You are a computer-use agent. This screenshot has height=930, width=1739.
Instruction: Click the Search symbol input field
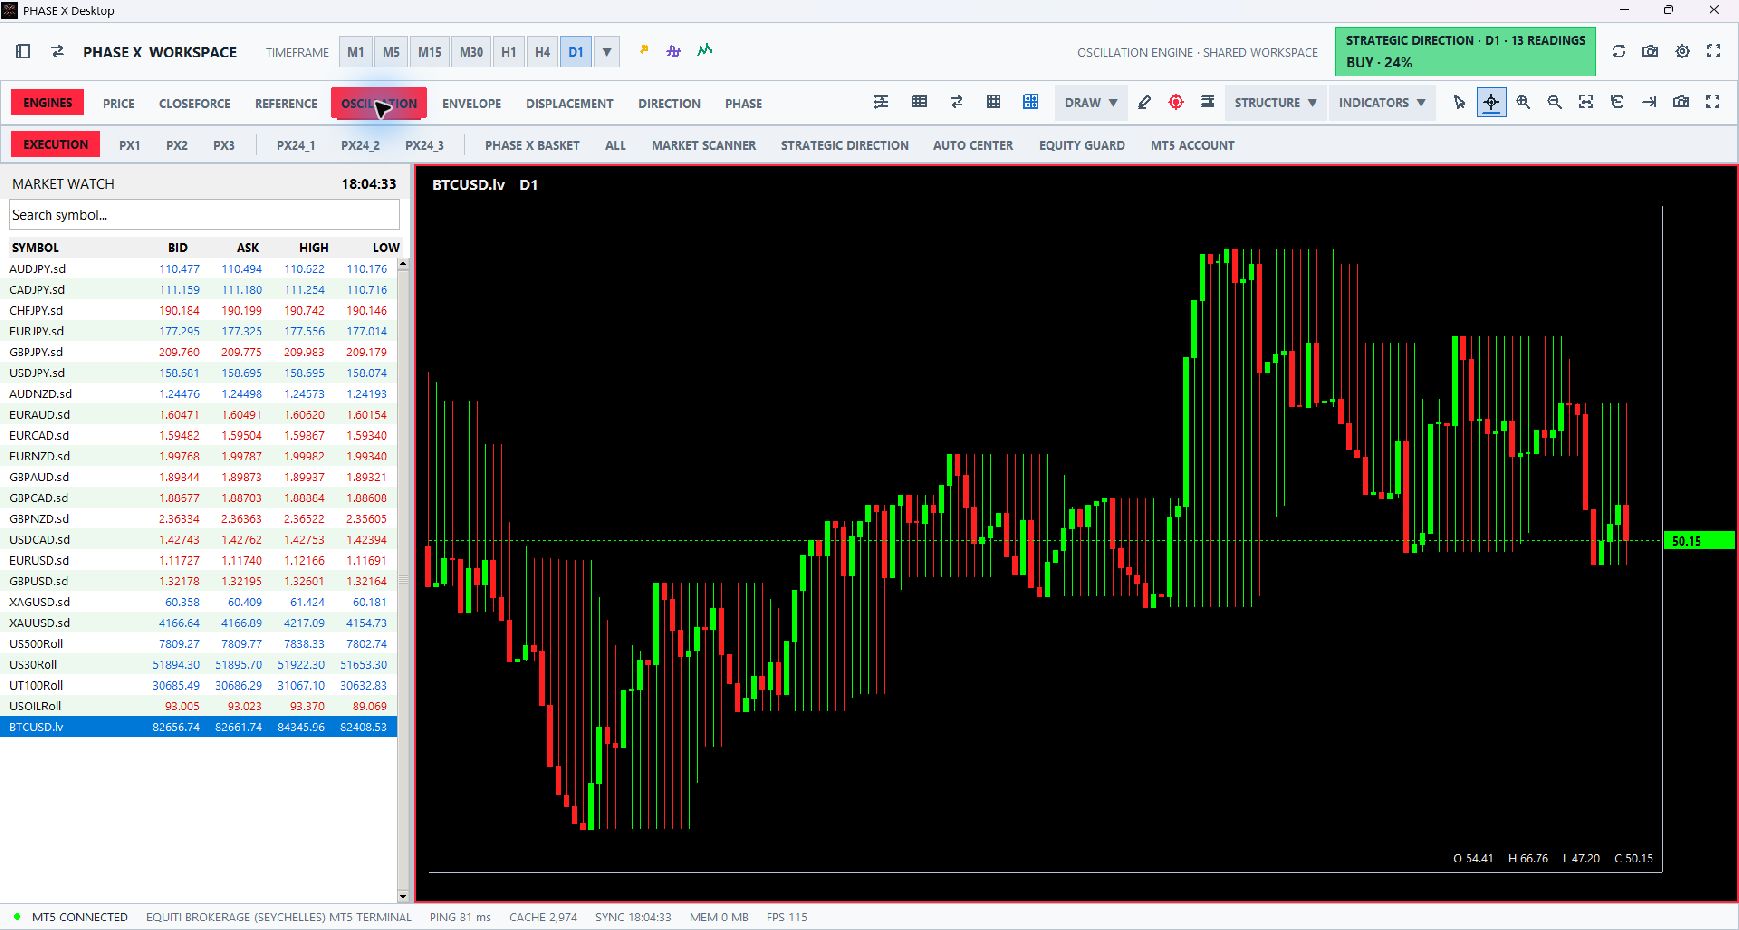click(x=204, y=215)
